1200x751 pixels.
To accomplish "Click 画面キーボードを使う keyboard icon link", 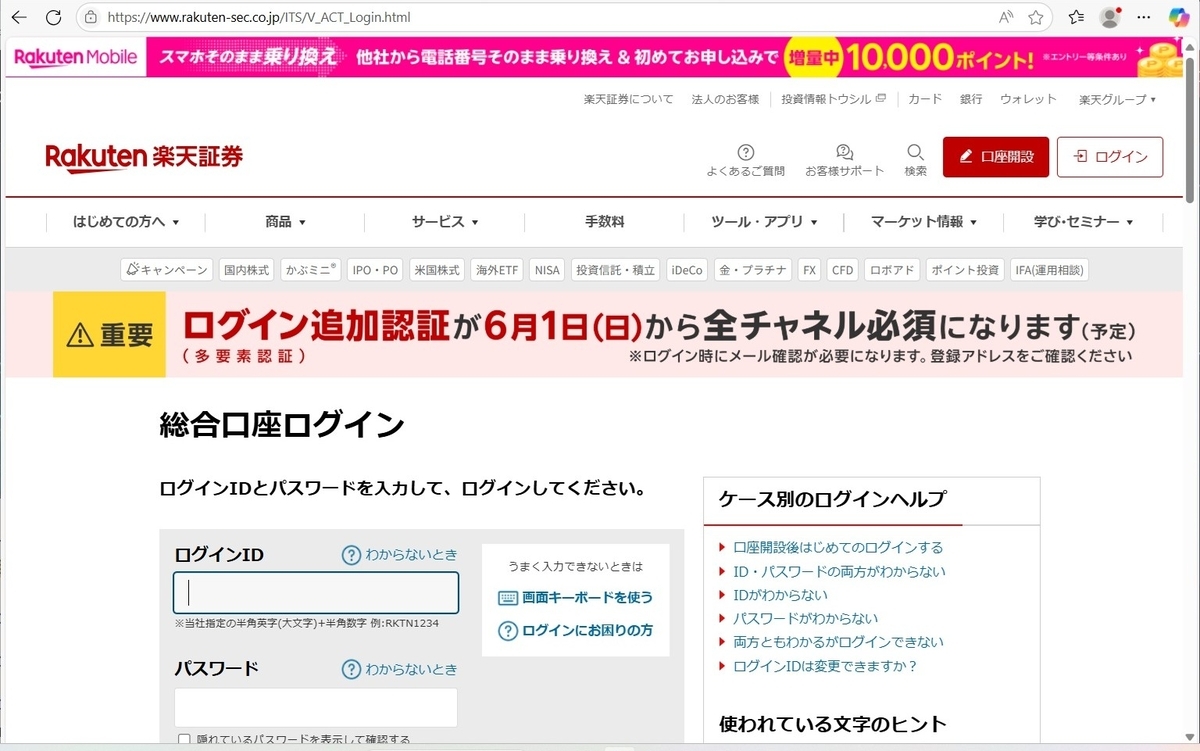I will tap(575, 598).
